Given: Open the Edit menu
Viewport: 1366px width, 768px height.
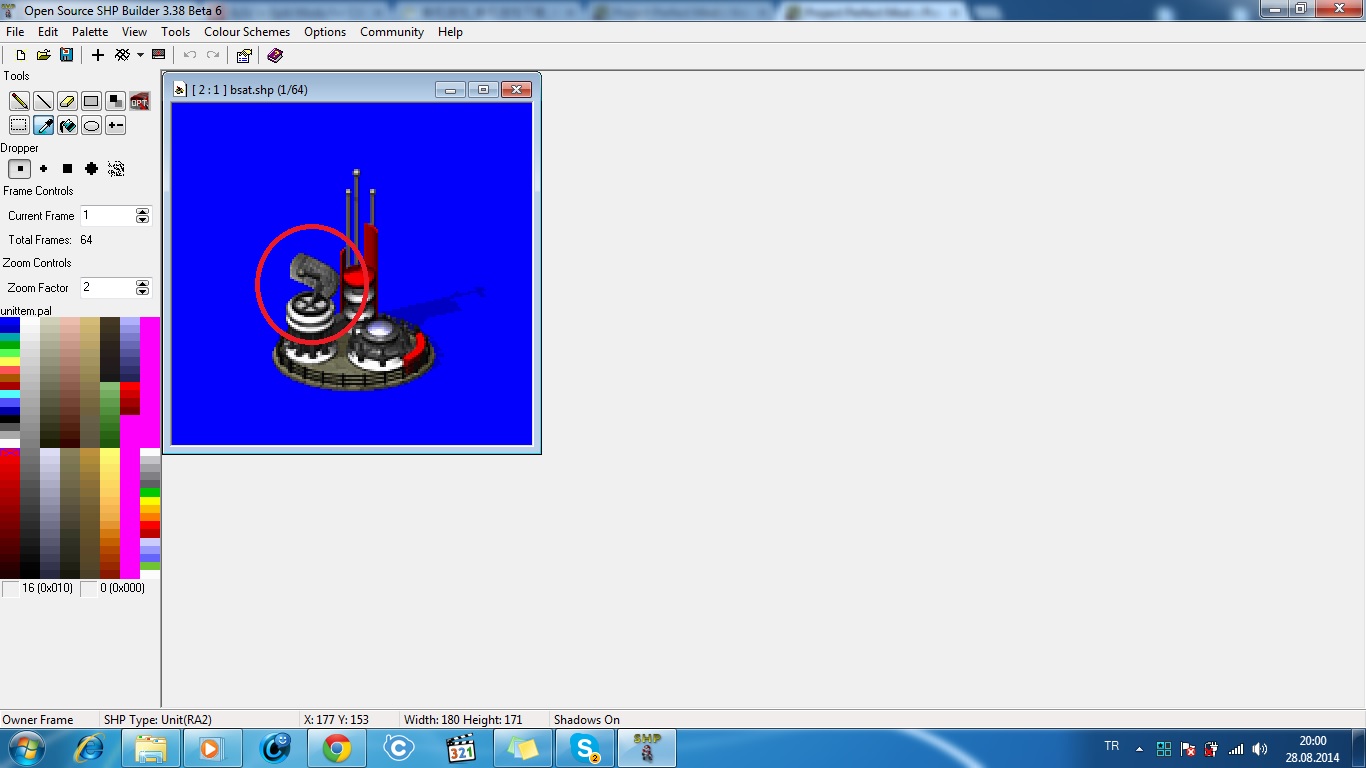Looking at the screenshot, I should pyautogui.click(x=48, y=32).
